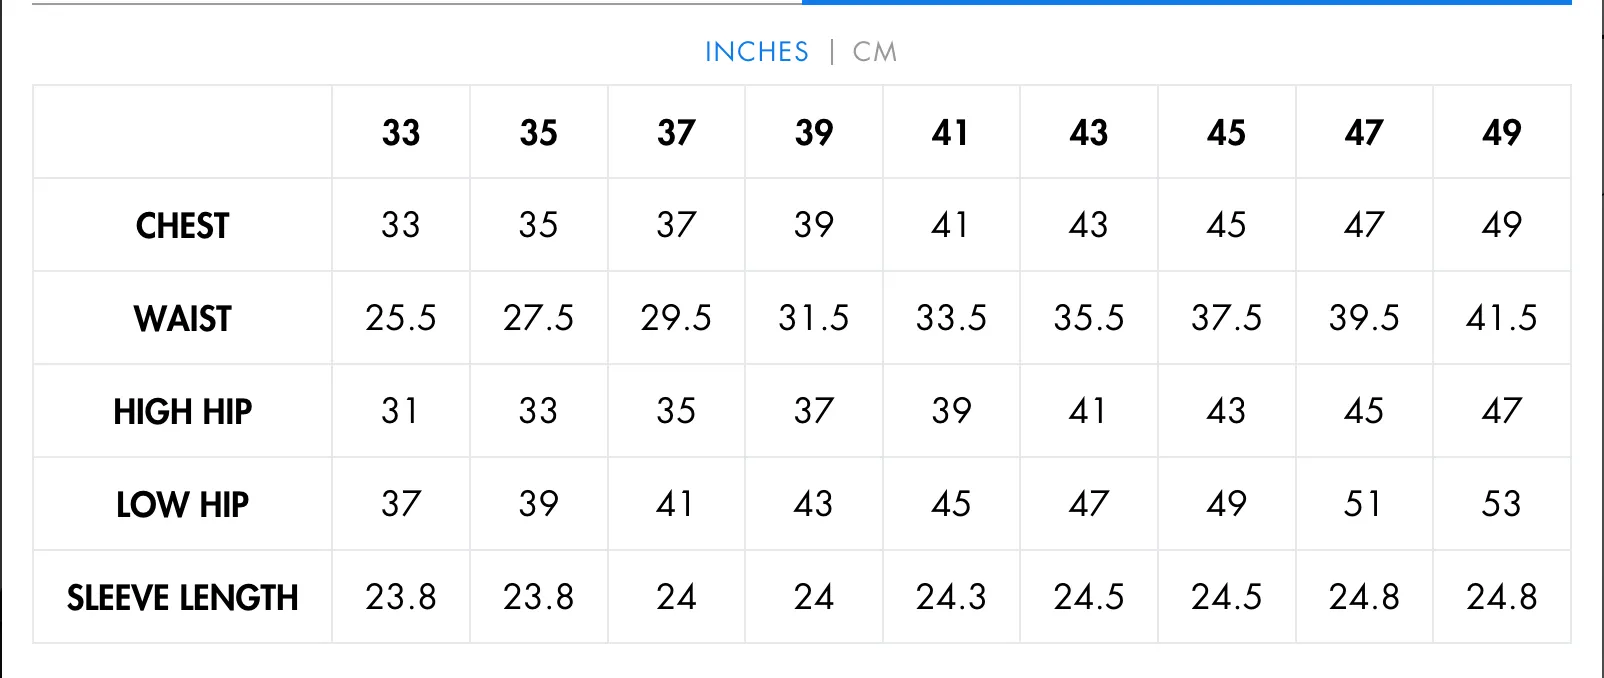Image resolution: width=1604 pixels, height=678 pixels.
Task: Click chest value 47
Action: point(1364,225)
